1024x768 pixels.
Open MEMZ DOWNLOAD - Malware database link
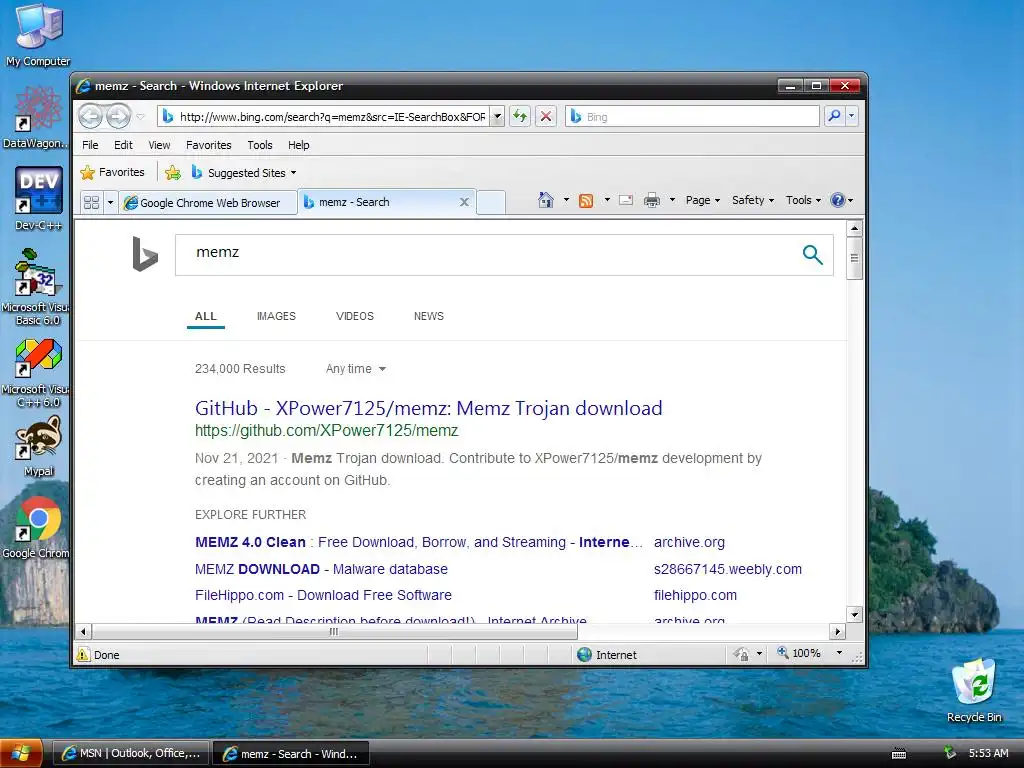click(x=321, y=569)
